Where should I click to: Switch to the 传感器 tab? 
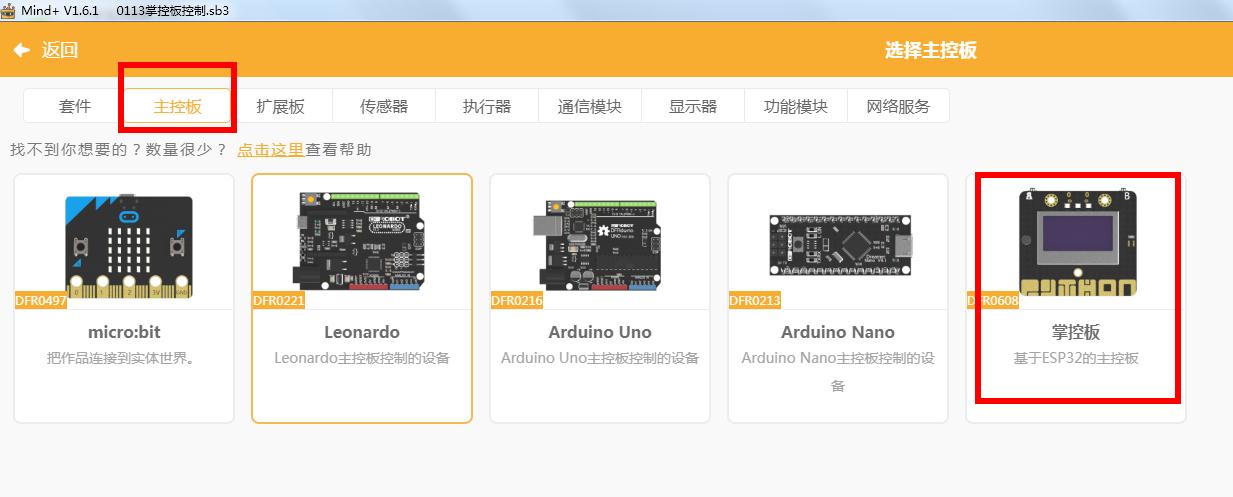(x=384, y=106)
